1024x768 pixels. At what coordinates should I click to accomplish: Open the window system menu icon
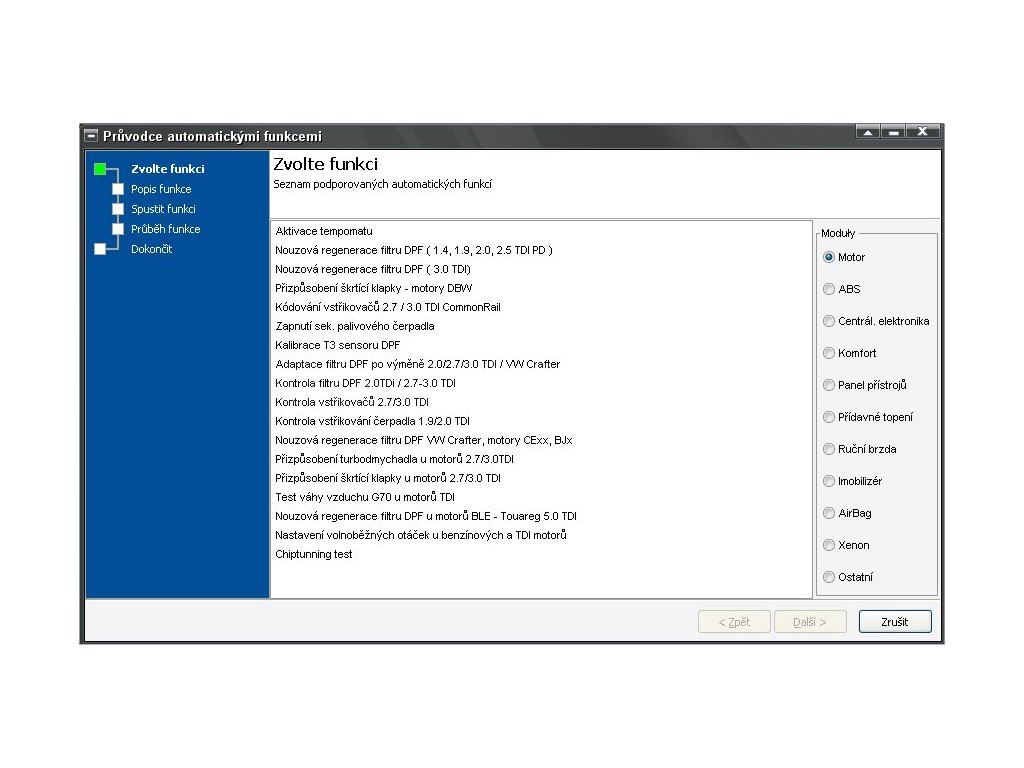pos(91,136)
